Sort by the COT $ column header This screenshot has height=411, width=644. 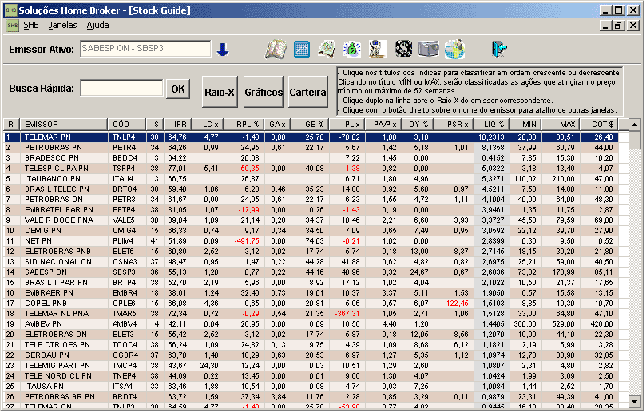point(599,124)
